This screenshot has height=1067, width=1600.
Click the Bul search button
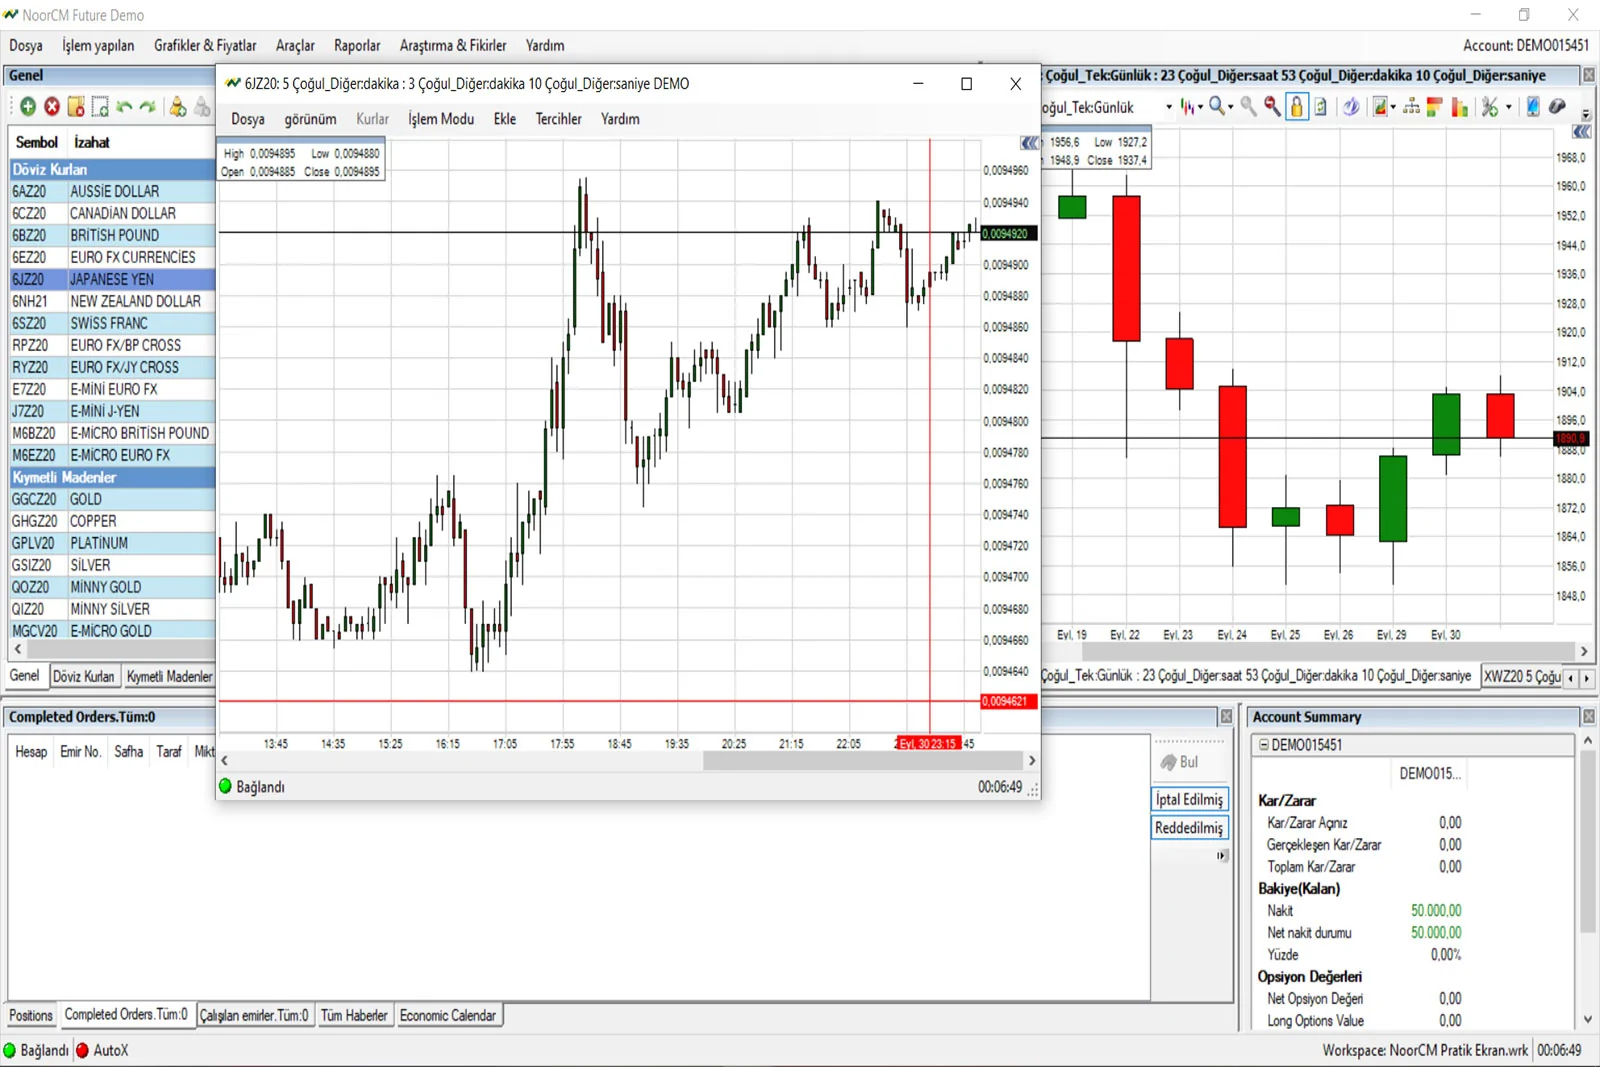[x=1180, y=762]
